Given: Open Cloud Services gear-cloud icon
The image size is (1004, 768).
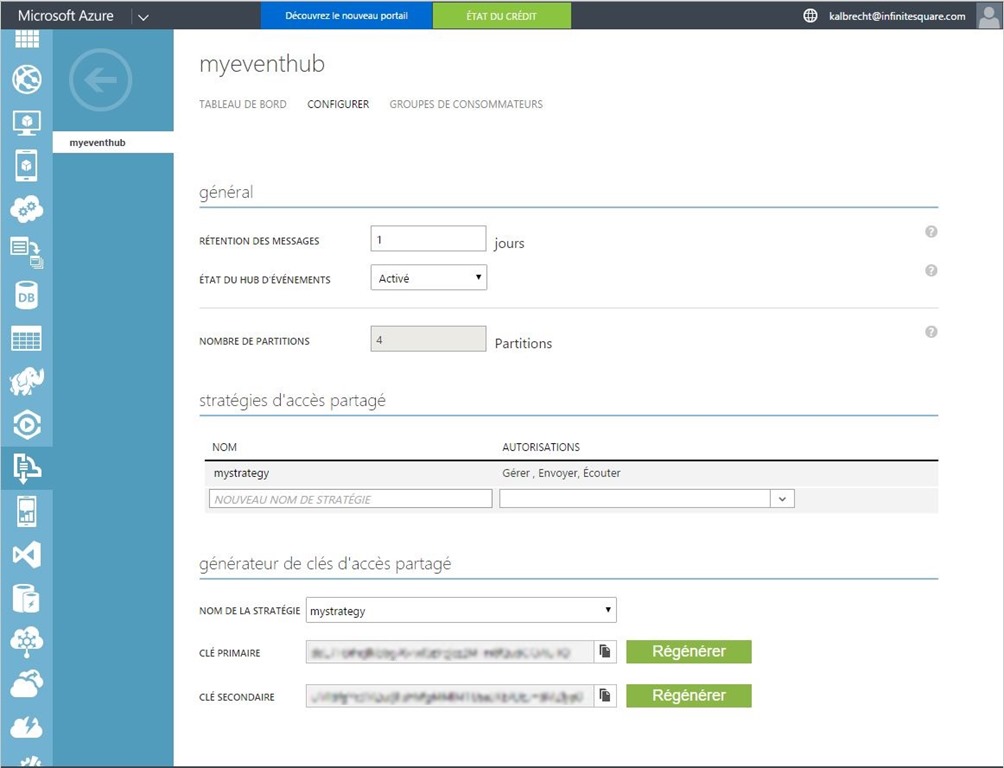Looking at the screenshot, I should point(26,209).
